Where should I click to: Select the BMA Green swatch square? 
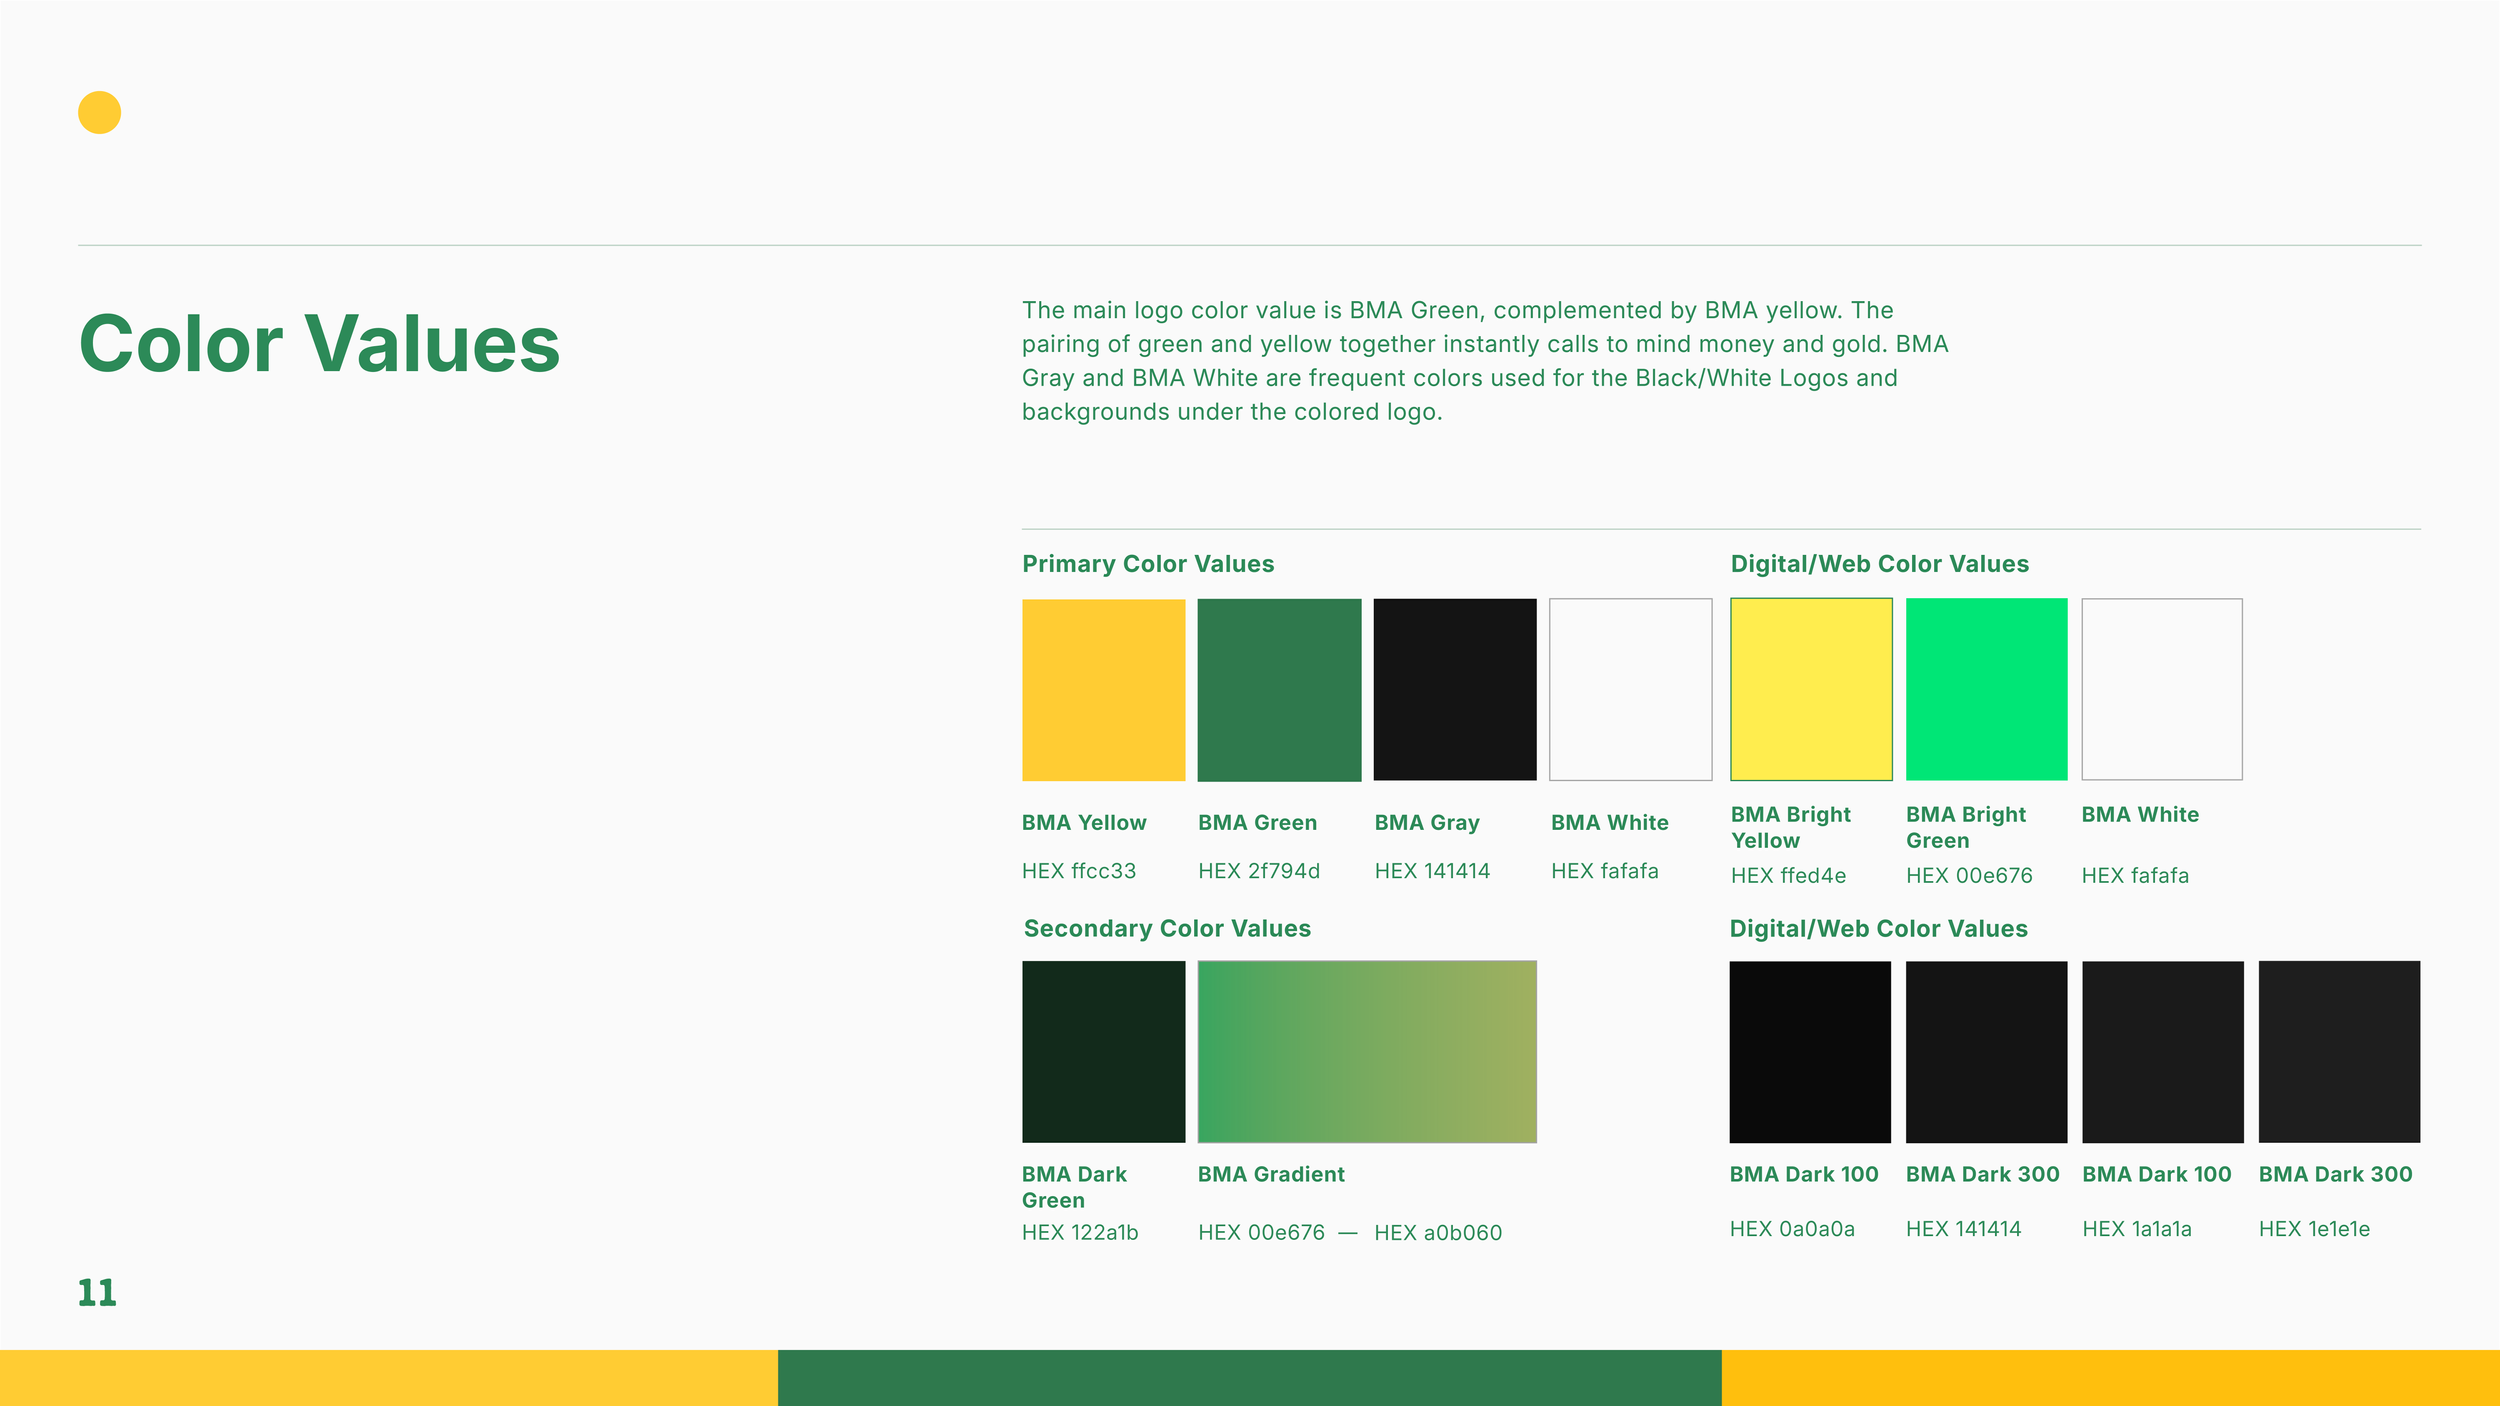(x=1279, y=690)
